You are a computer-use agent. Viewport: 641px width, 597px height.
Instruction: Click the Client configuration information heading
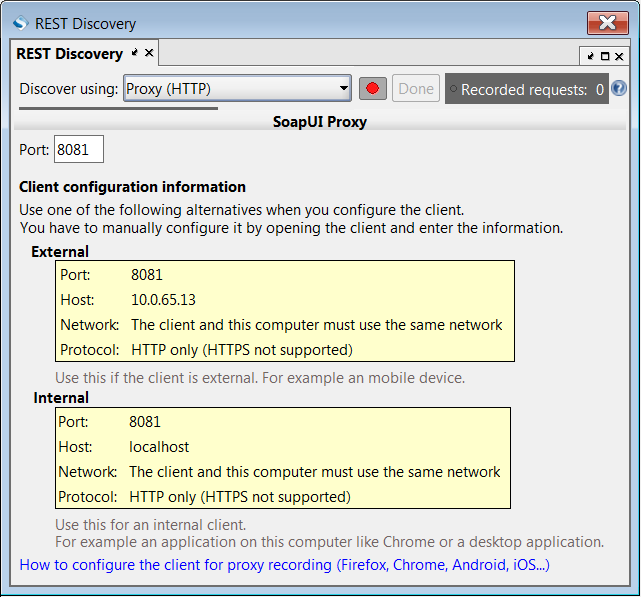click(x=132, y=187)
